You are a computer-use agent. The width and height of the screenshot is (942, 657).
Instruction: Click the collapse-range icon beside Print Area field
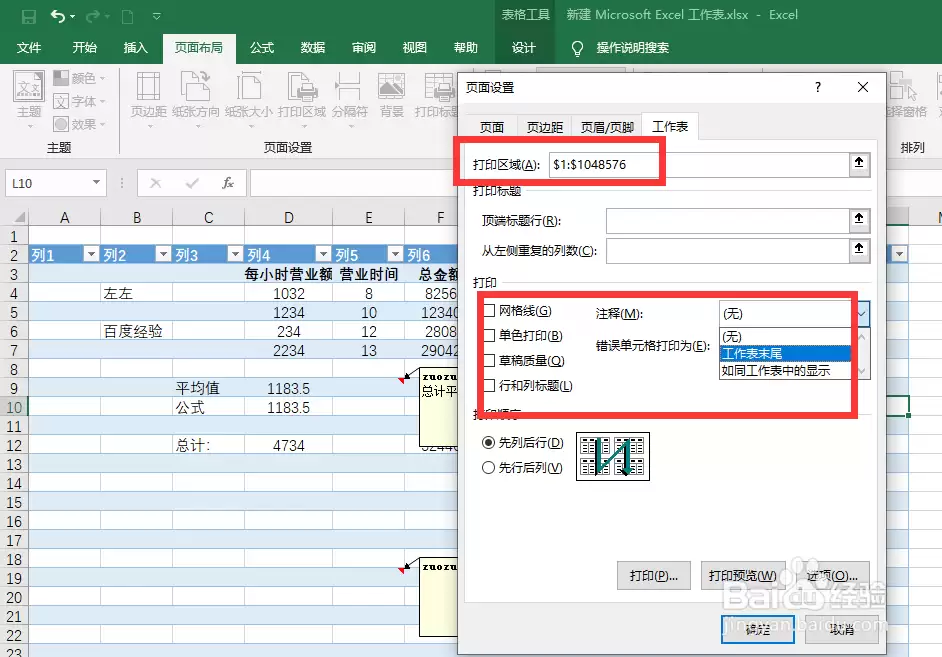pos(859,163)
